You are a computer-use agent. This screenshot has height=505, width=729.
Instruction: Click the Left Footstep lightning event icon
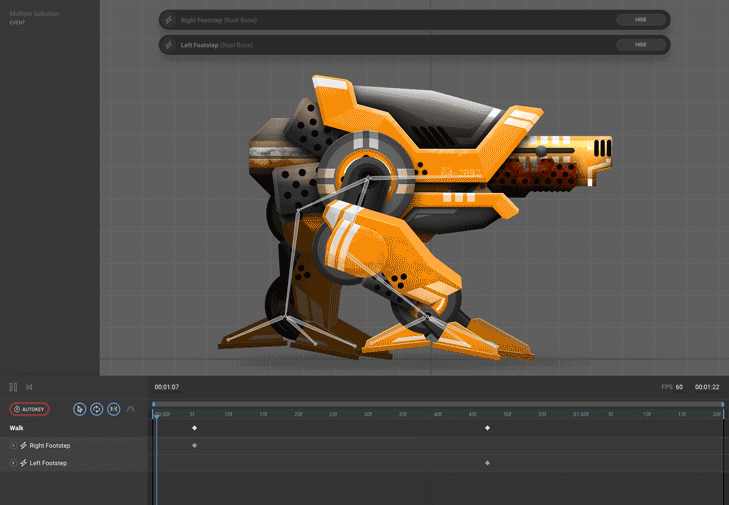click(x=23, y=463)
